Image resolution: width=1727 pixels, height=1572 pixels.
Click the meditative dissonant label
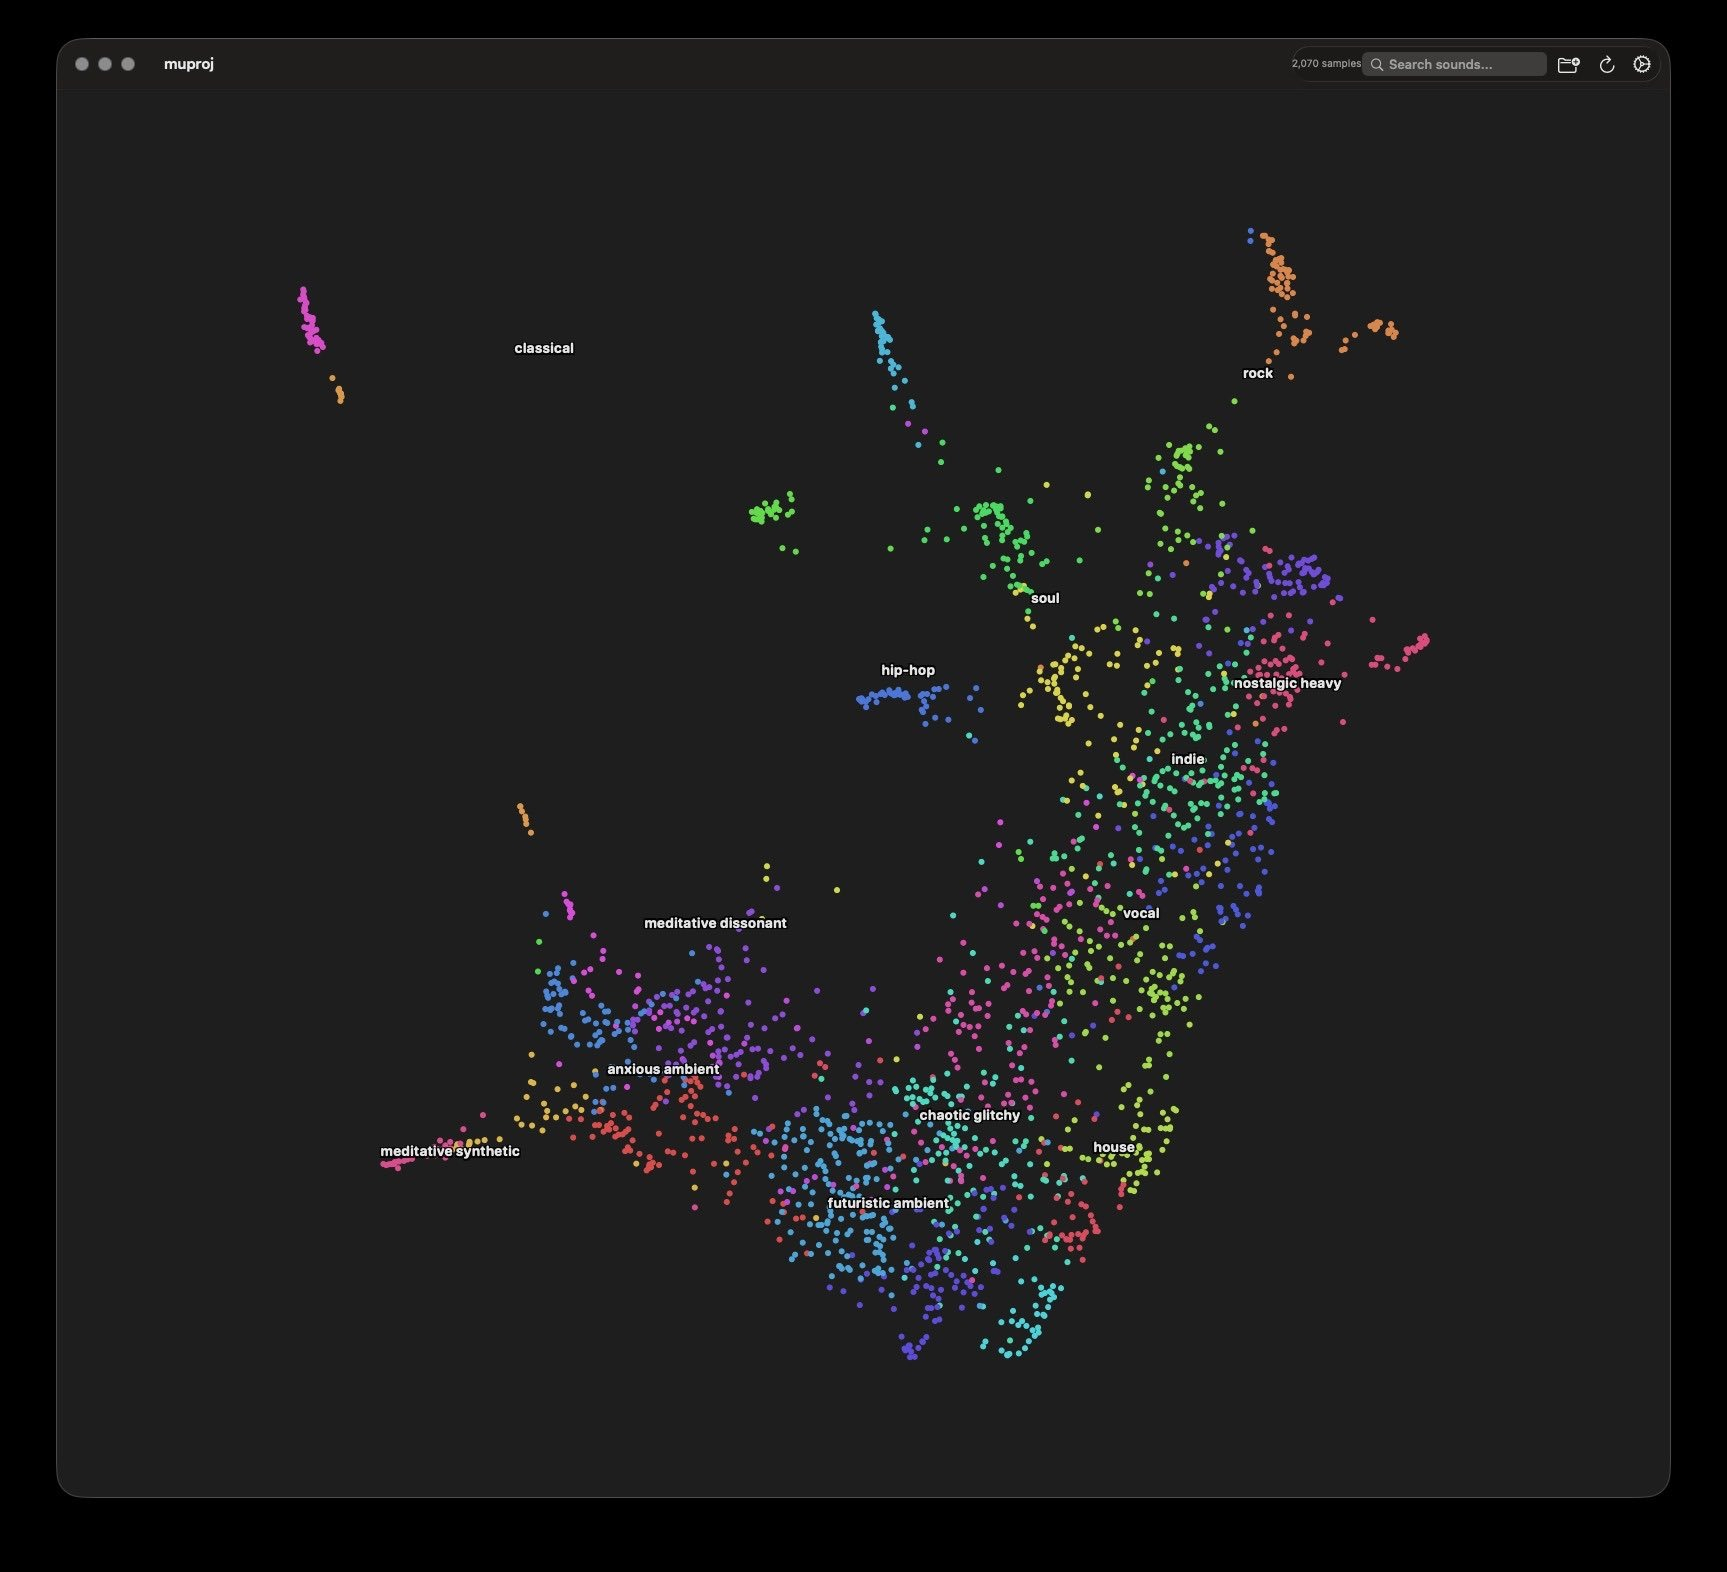(x=714, y=924)
